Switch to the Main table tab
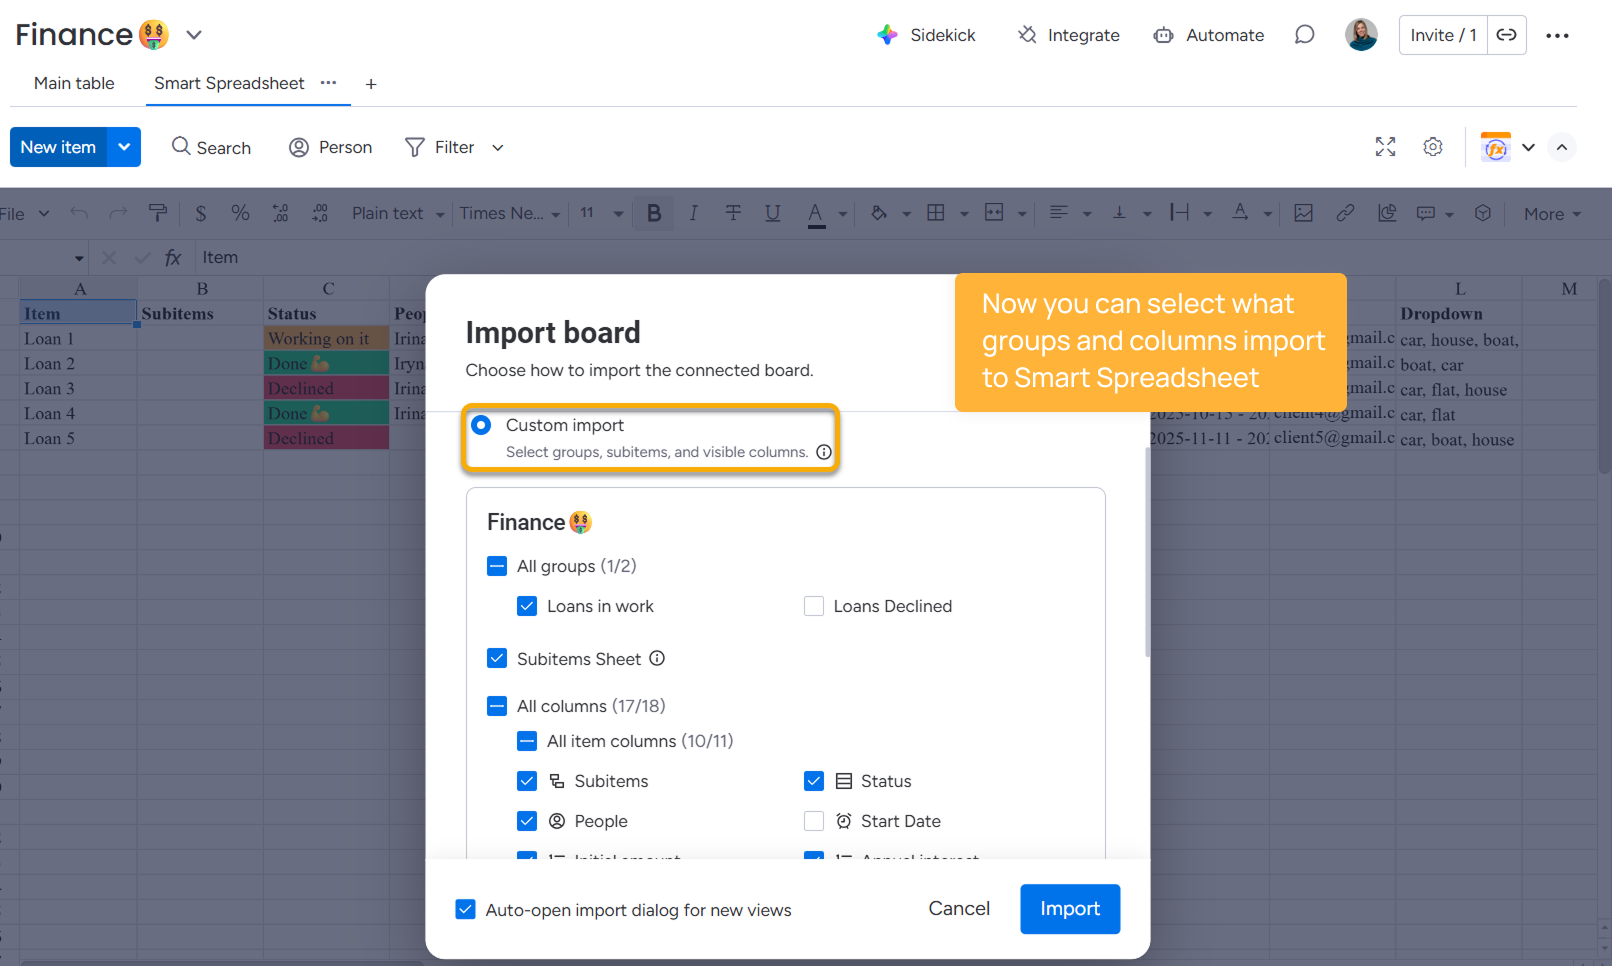The height and width of the screenshot is (966, 1612). coord(74,83)
